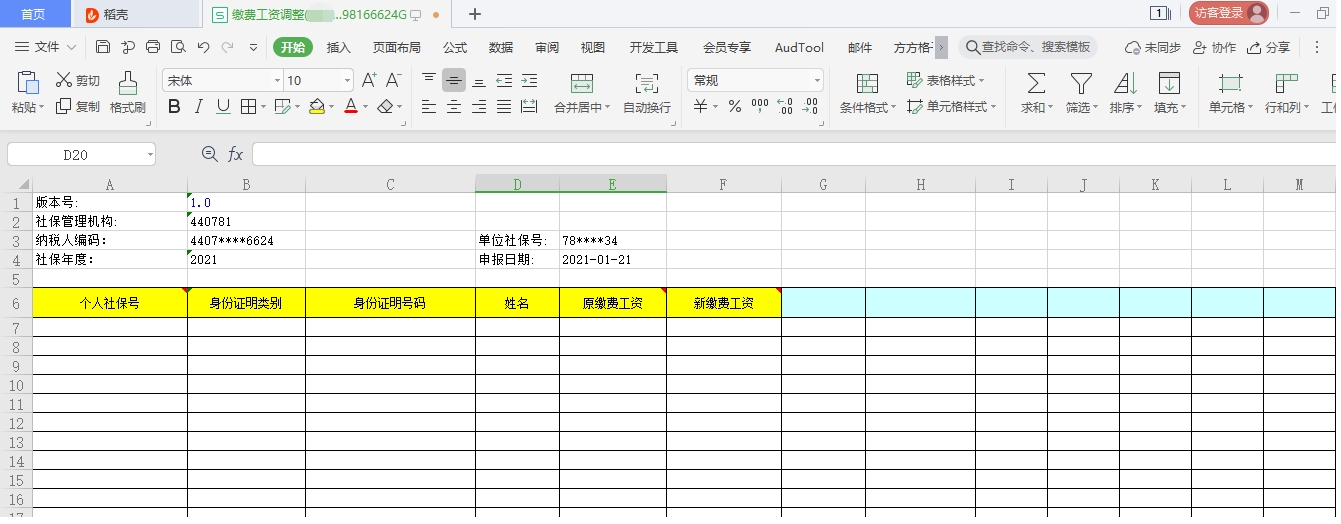Viewport: 1341px width, 524px height.
Task: Click the percent style icon
Action: 734,106
